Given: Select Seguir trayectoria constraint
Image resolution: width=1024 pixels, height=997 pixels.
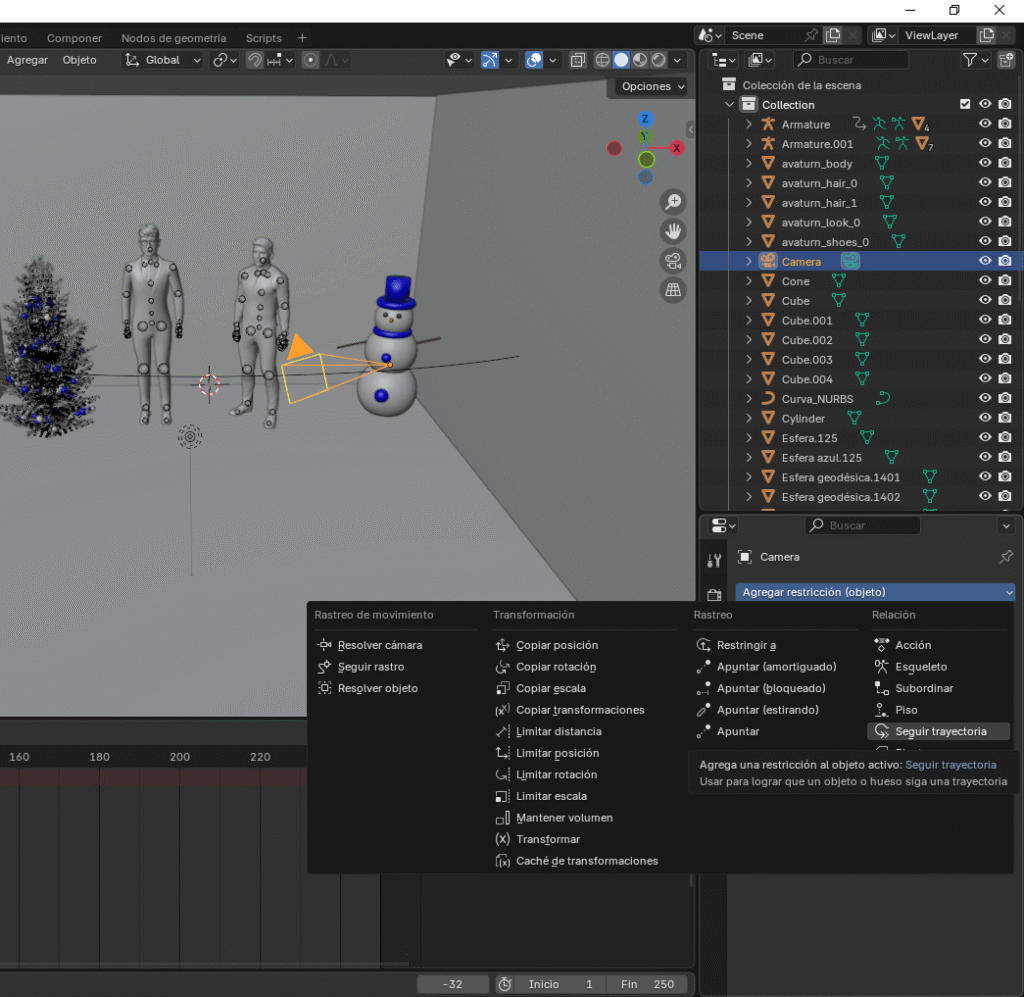Looking at the screenshot, I should coord(940,731).
